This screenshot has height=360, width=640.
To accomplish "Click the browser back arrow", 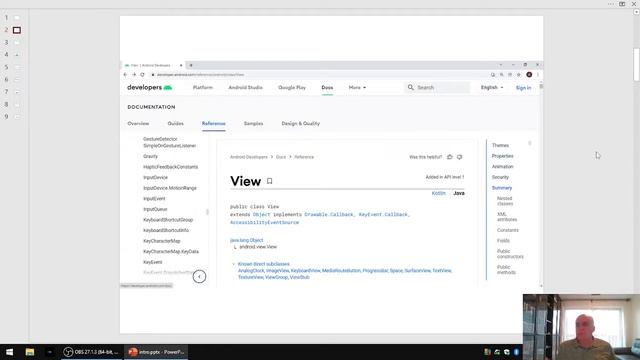I will point(125,75).
